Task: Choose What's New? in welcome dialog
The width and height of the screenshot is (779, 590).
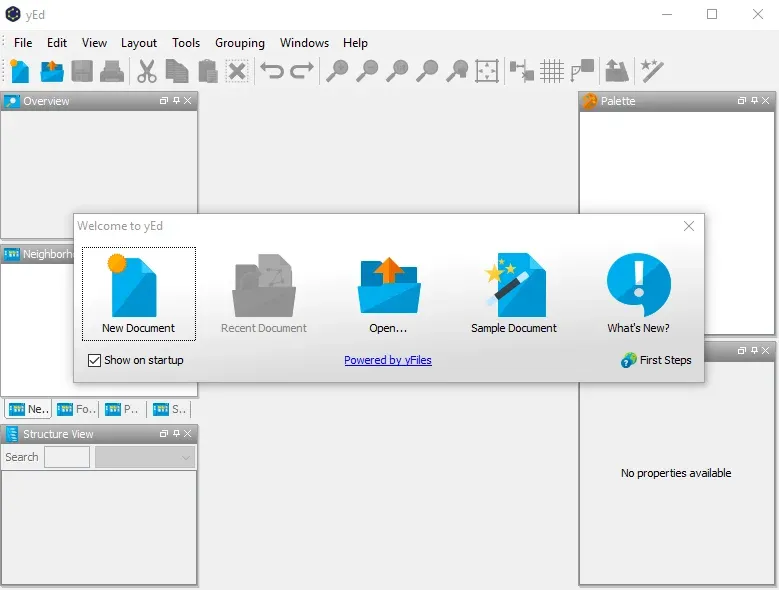Action: tap(638, 294)
